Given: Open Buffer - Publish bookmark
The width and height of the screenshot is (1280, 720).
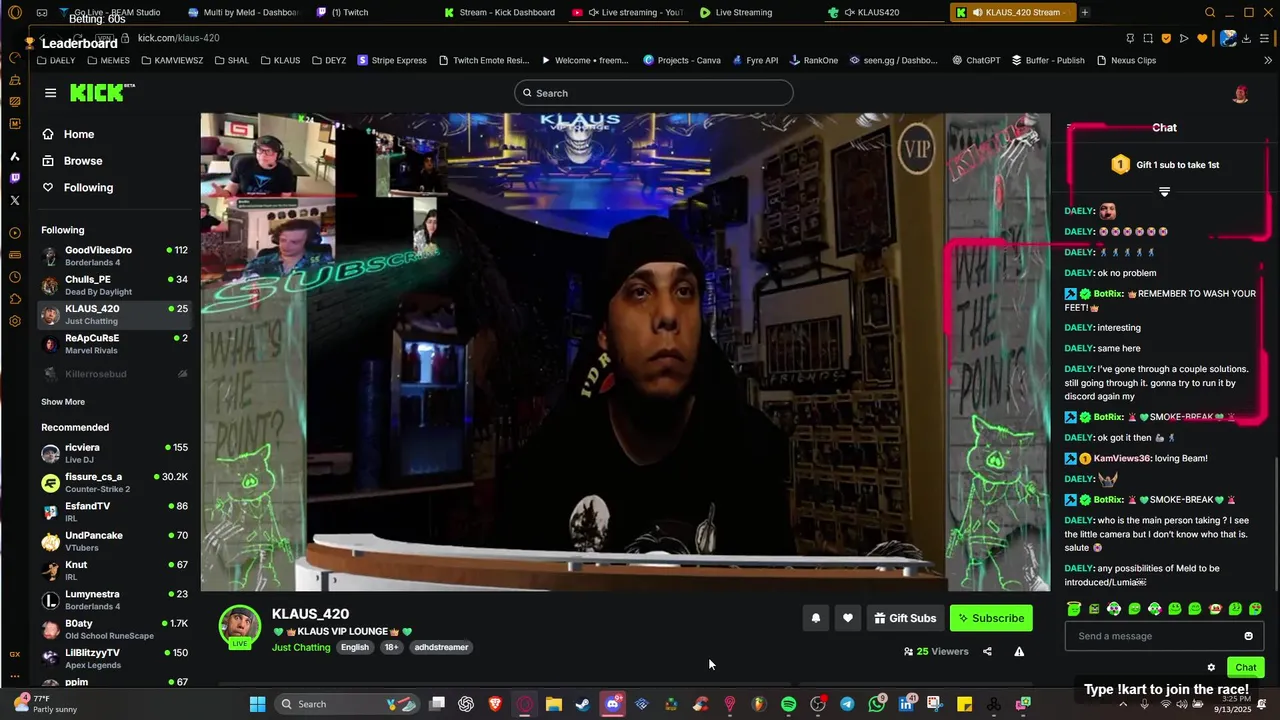Looking at the screenshot, I should [x=1047, y=60].
